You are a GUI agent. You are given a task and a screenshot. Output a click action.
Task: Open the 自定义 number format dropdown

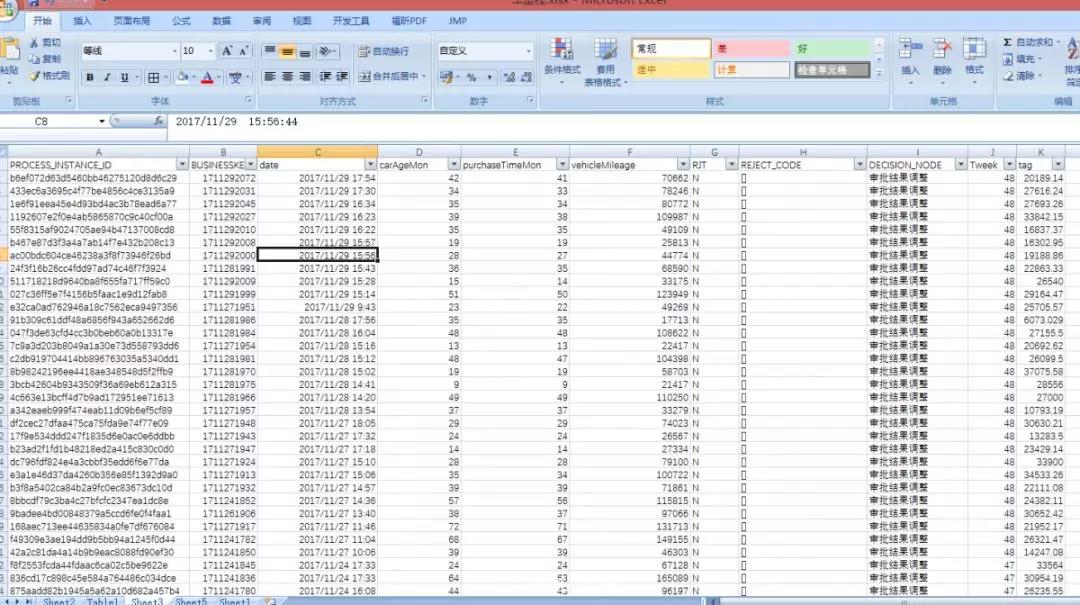click(x=528, y=51)
